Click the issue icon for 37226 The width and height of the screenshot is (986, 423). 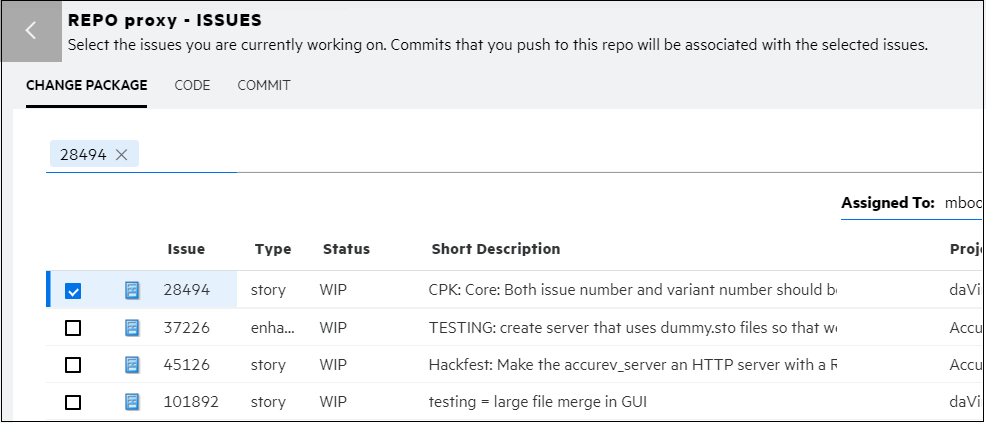[132, 327]
